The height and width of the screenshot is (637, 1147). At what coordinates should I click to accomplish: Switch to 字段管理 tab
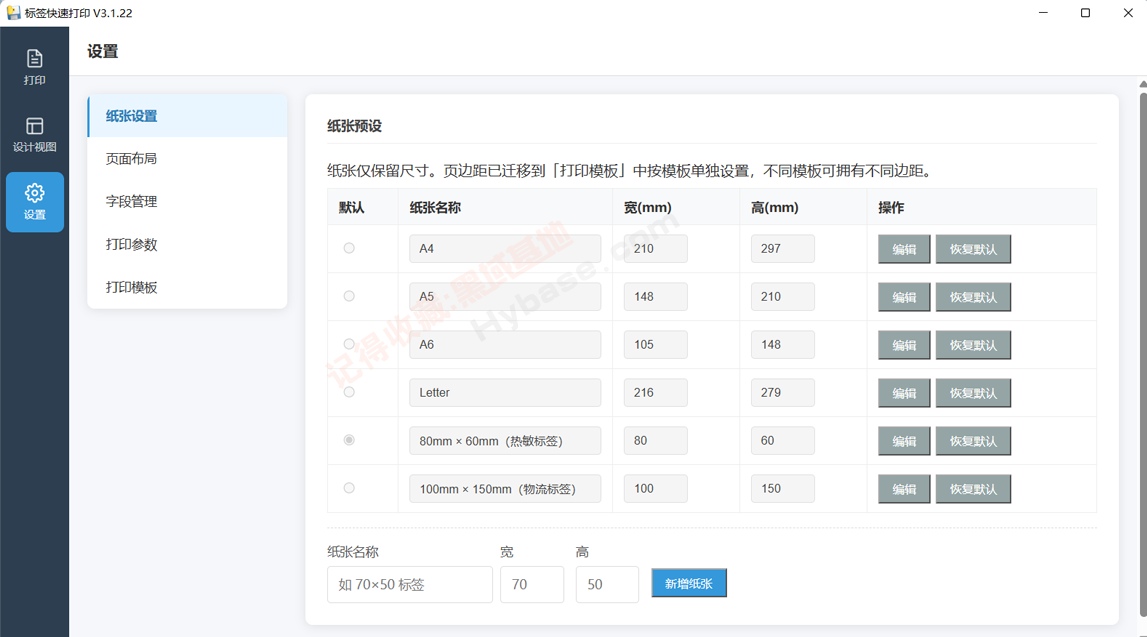click(x=187, y=201)
